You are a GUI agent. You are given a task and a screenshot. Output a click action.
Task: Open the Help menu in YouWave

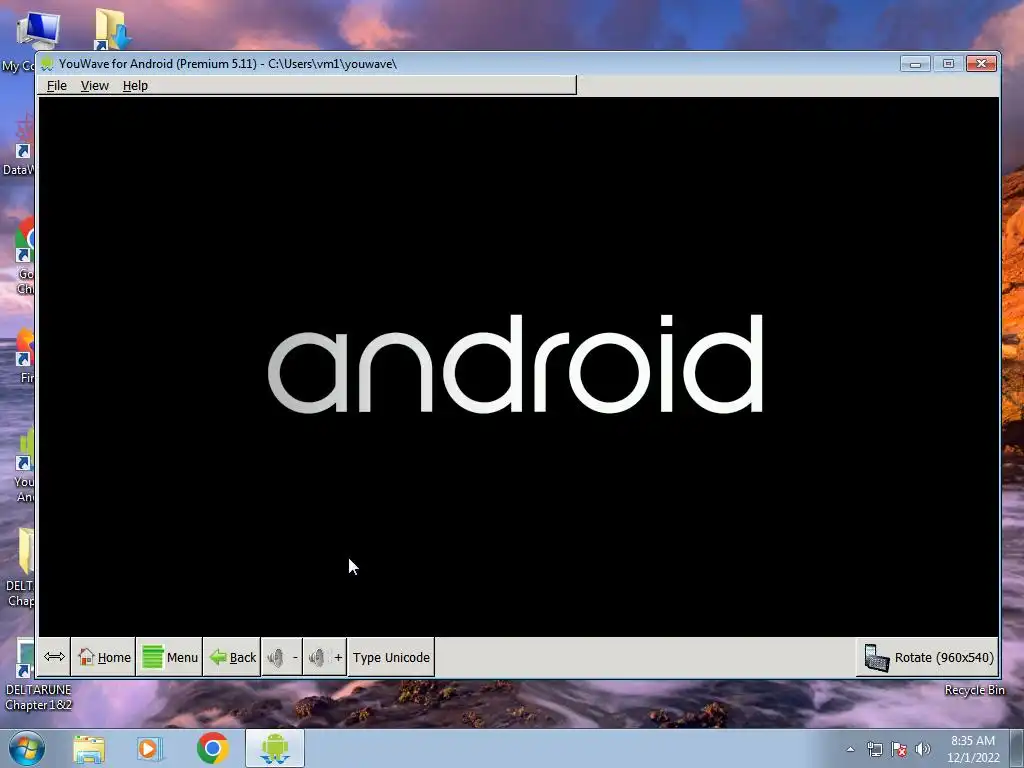[x=135, y=86]
